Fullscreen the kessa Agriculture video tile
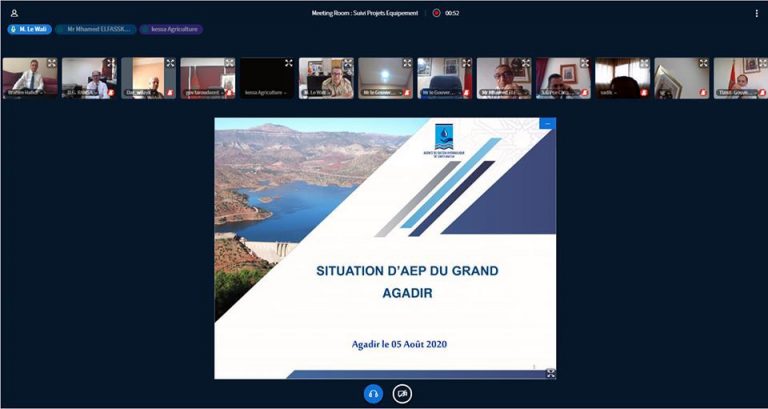This screenshot has height=409, width=768. tap(288, 63)
